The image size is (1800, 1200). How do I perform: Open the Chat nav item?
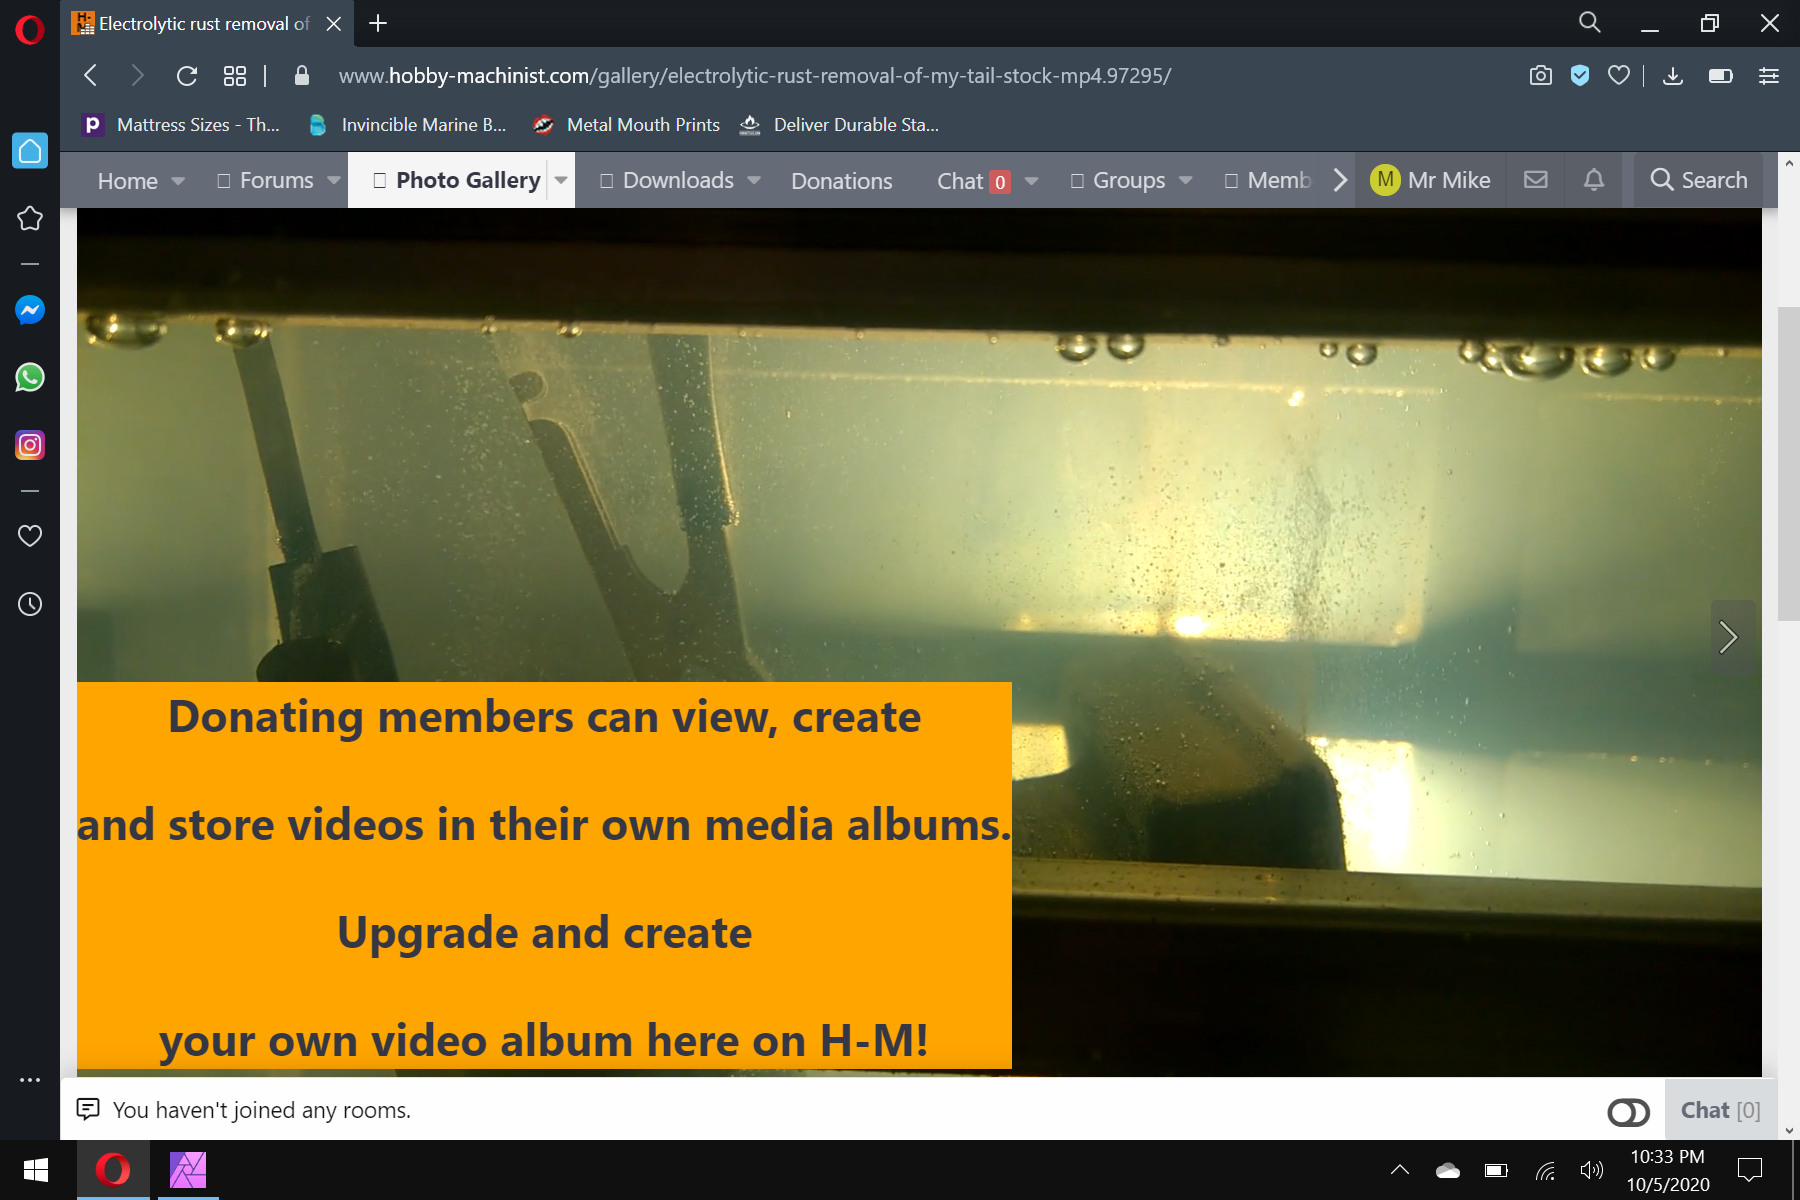(x=973, y=181)
